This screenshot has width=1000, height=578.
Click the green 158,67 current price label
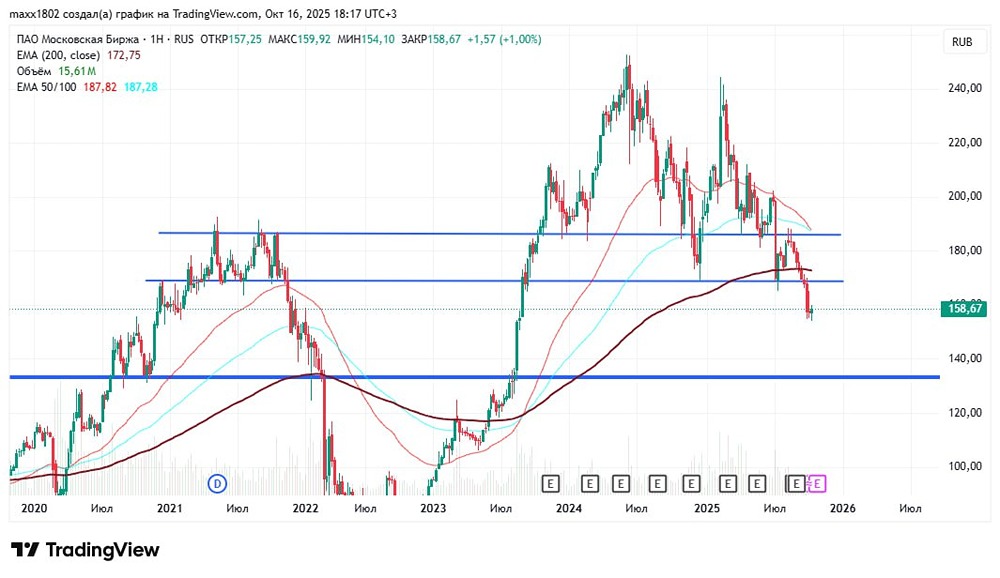tap(965, 309)
